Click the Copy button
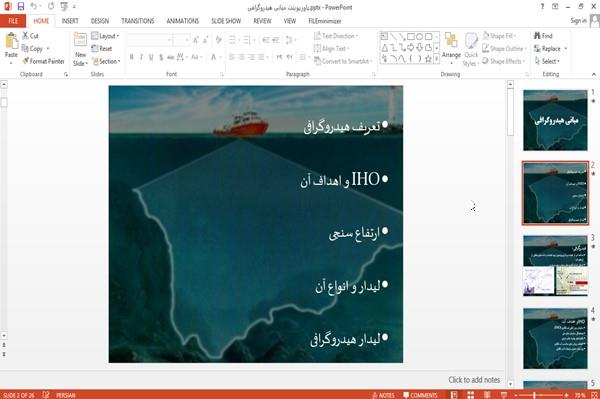 tap(33, 49)
